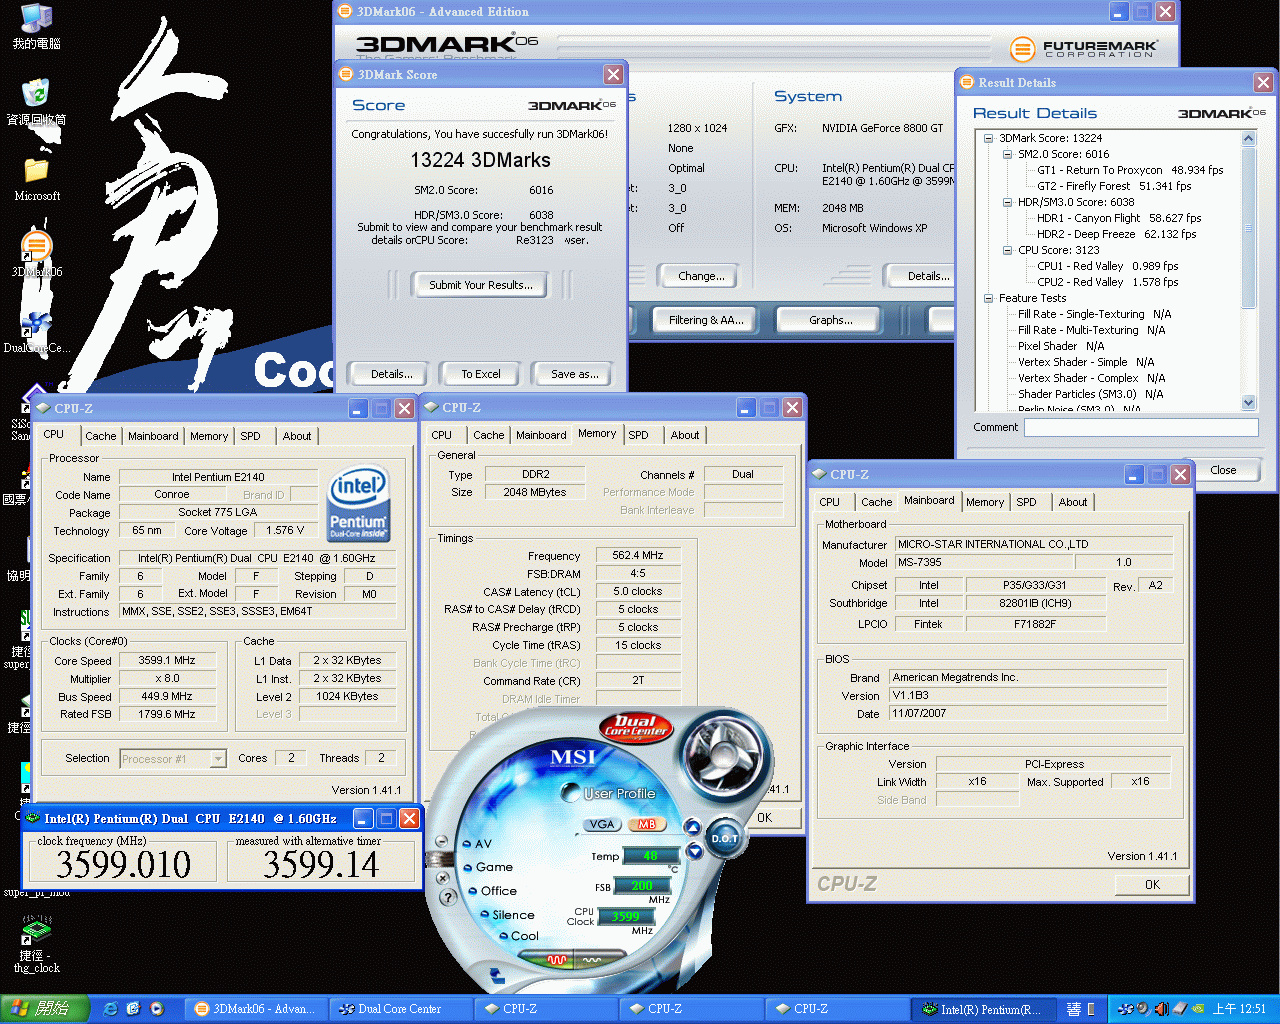Select the Cool profile in Dual Core Center
Image resolution: width=1280 pixels, height=1024 pixels.
coord(518,936)
